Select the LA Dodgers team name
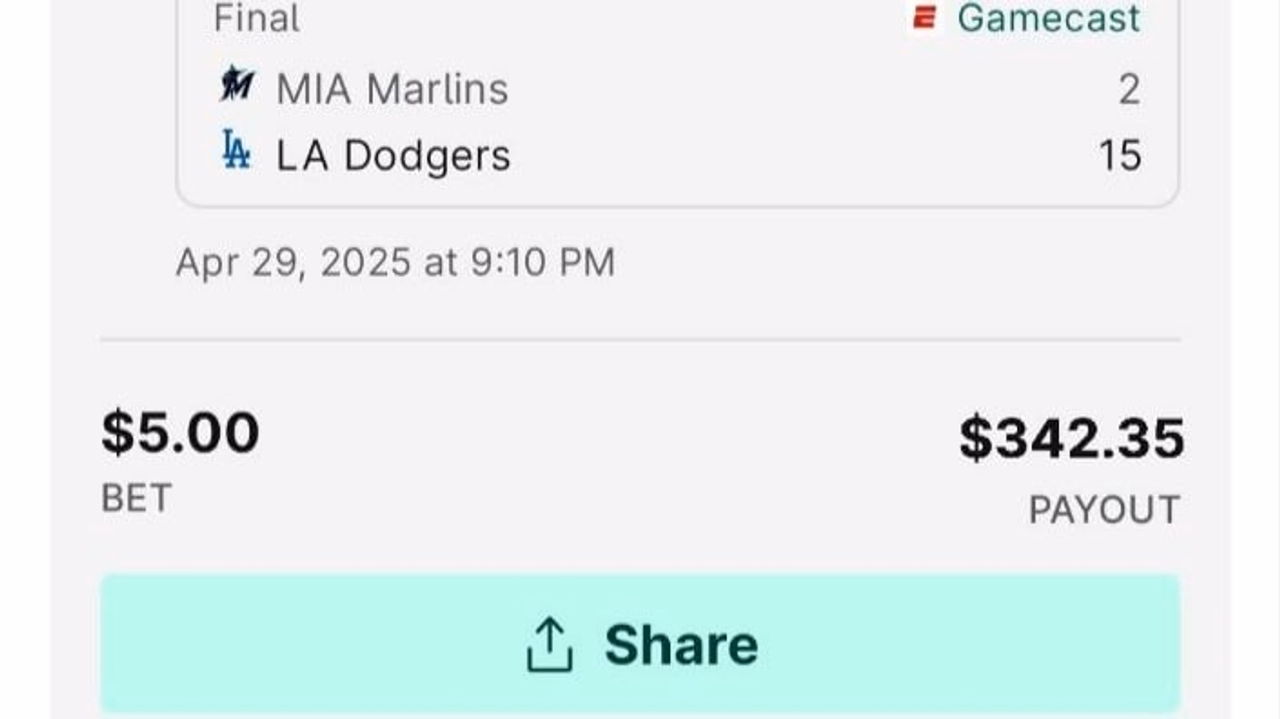The image size is (1280, 719). click(393, 155)
